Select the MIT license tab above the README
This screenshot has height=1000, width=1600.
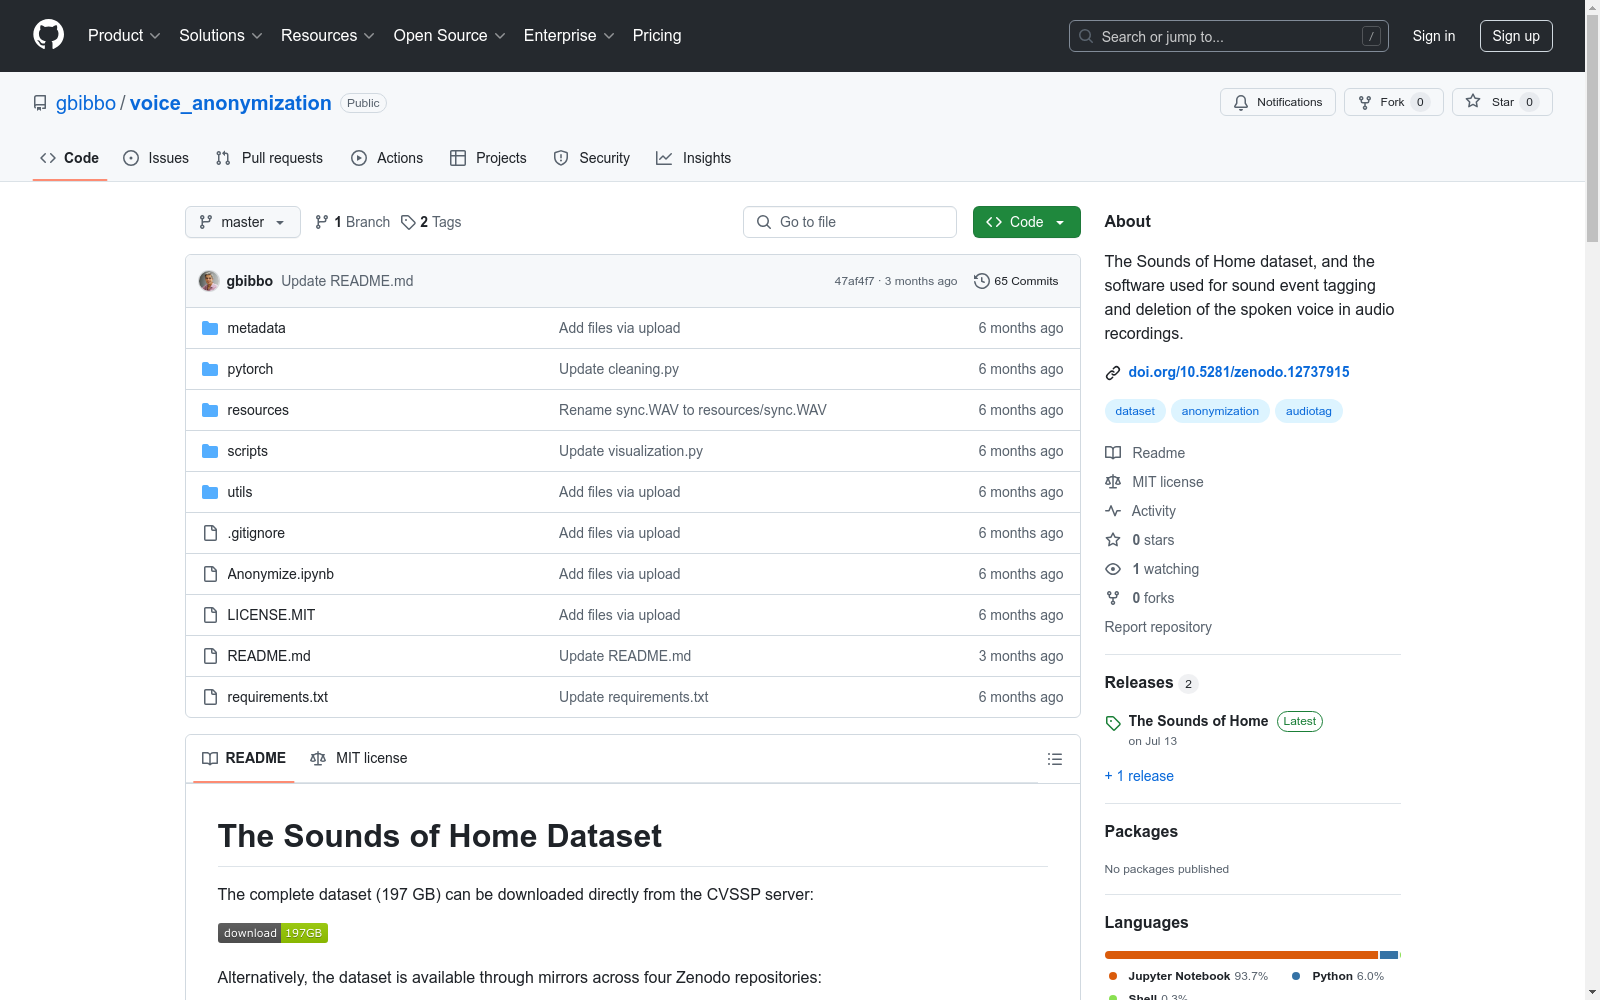click(x=359, y=758)
